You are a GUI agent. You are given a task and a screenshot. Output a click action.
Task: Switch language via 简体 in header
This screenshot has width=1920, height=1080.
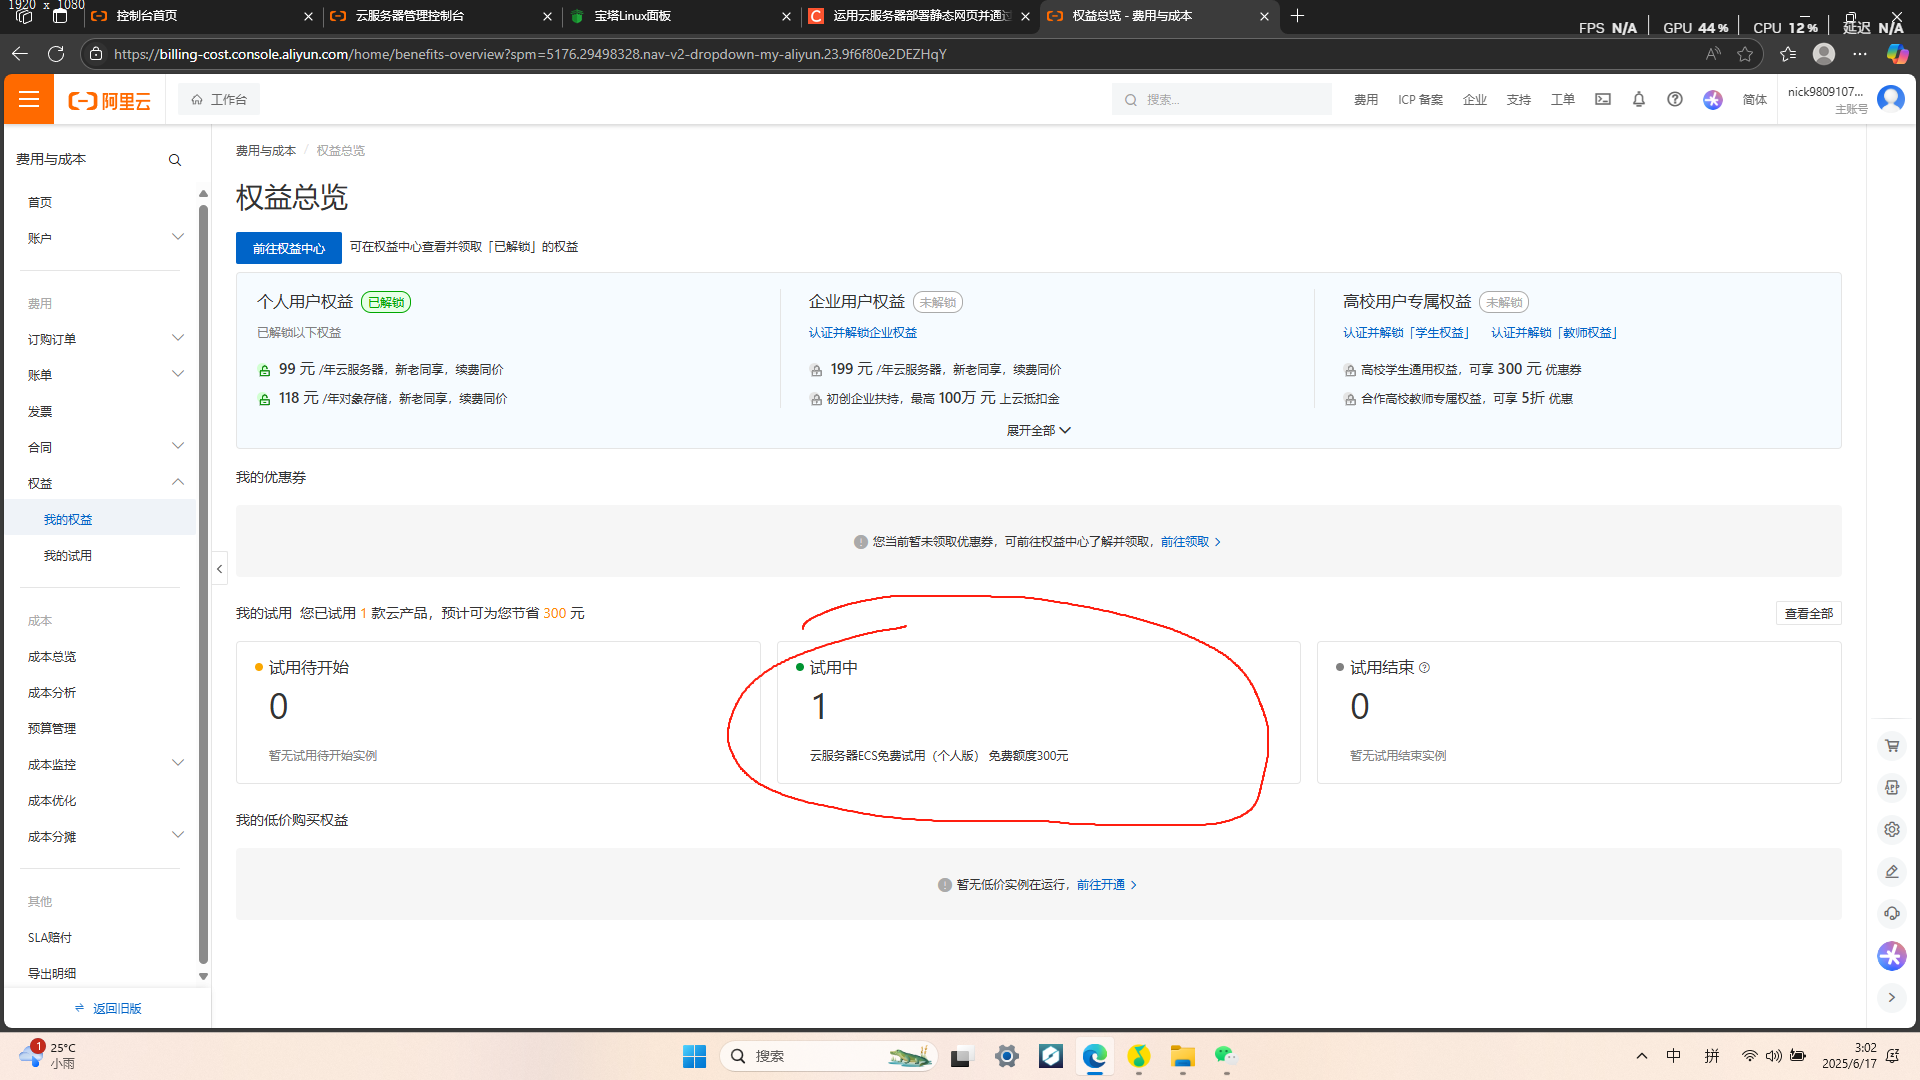coord(1755,100)
